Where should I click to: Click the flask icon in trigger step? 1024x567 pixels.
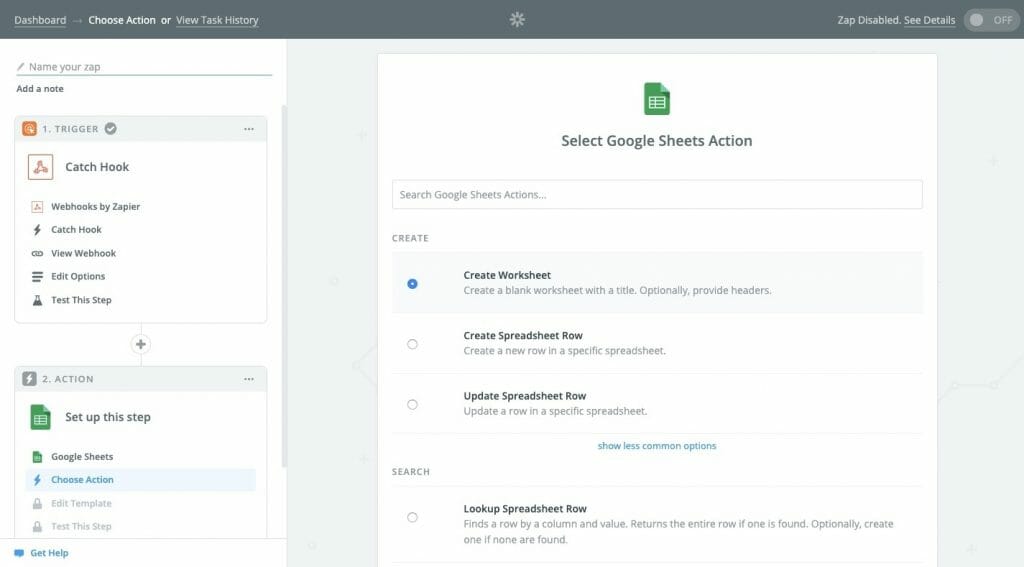click(37, 300)
